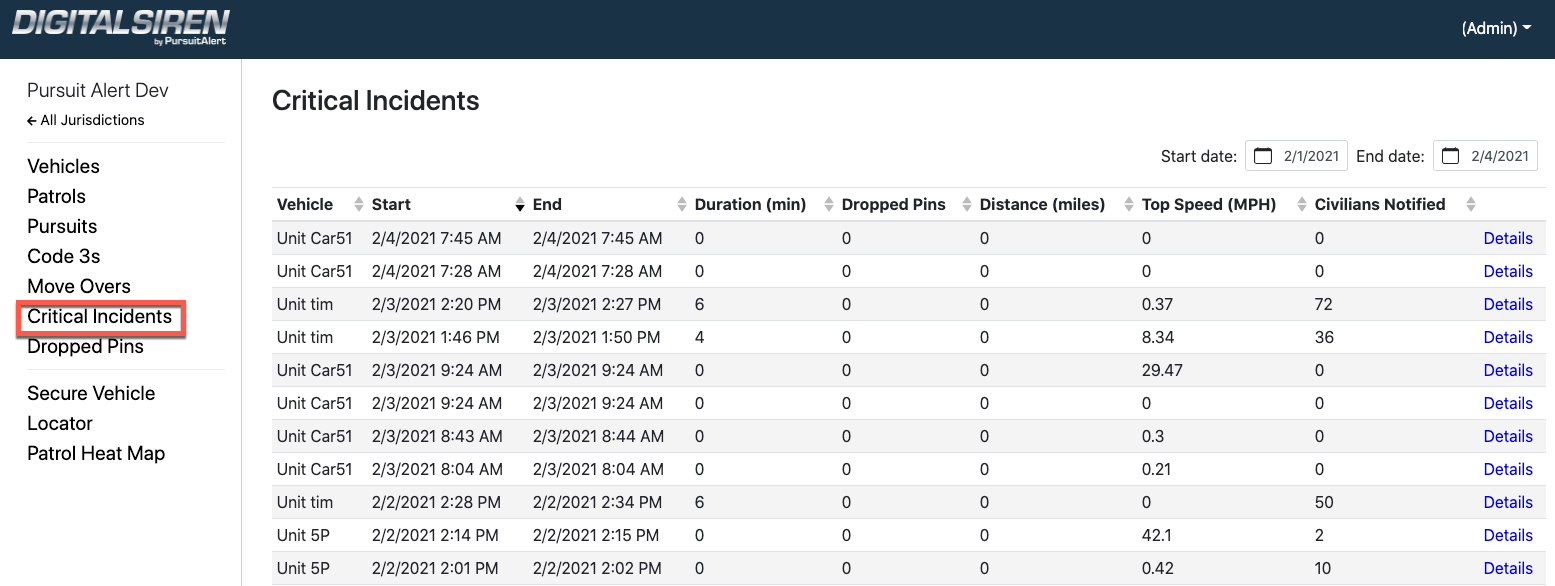Expand the (Admin) dropdown menu
1555x586 pixels.
(x=1496, y=29)
